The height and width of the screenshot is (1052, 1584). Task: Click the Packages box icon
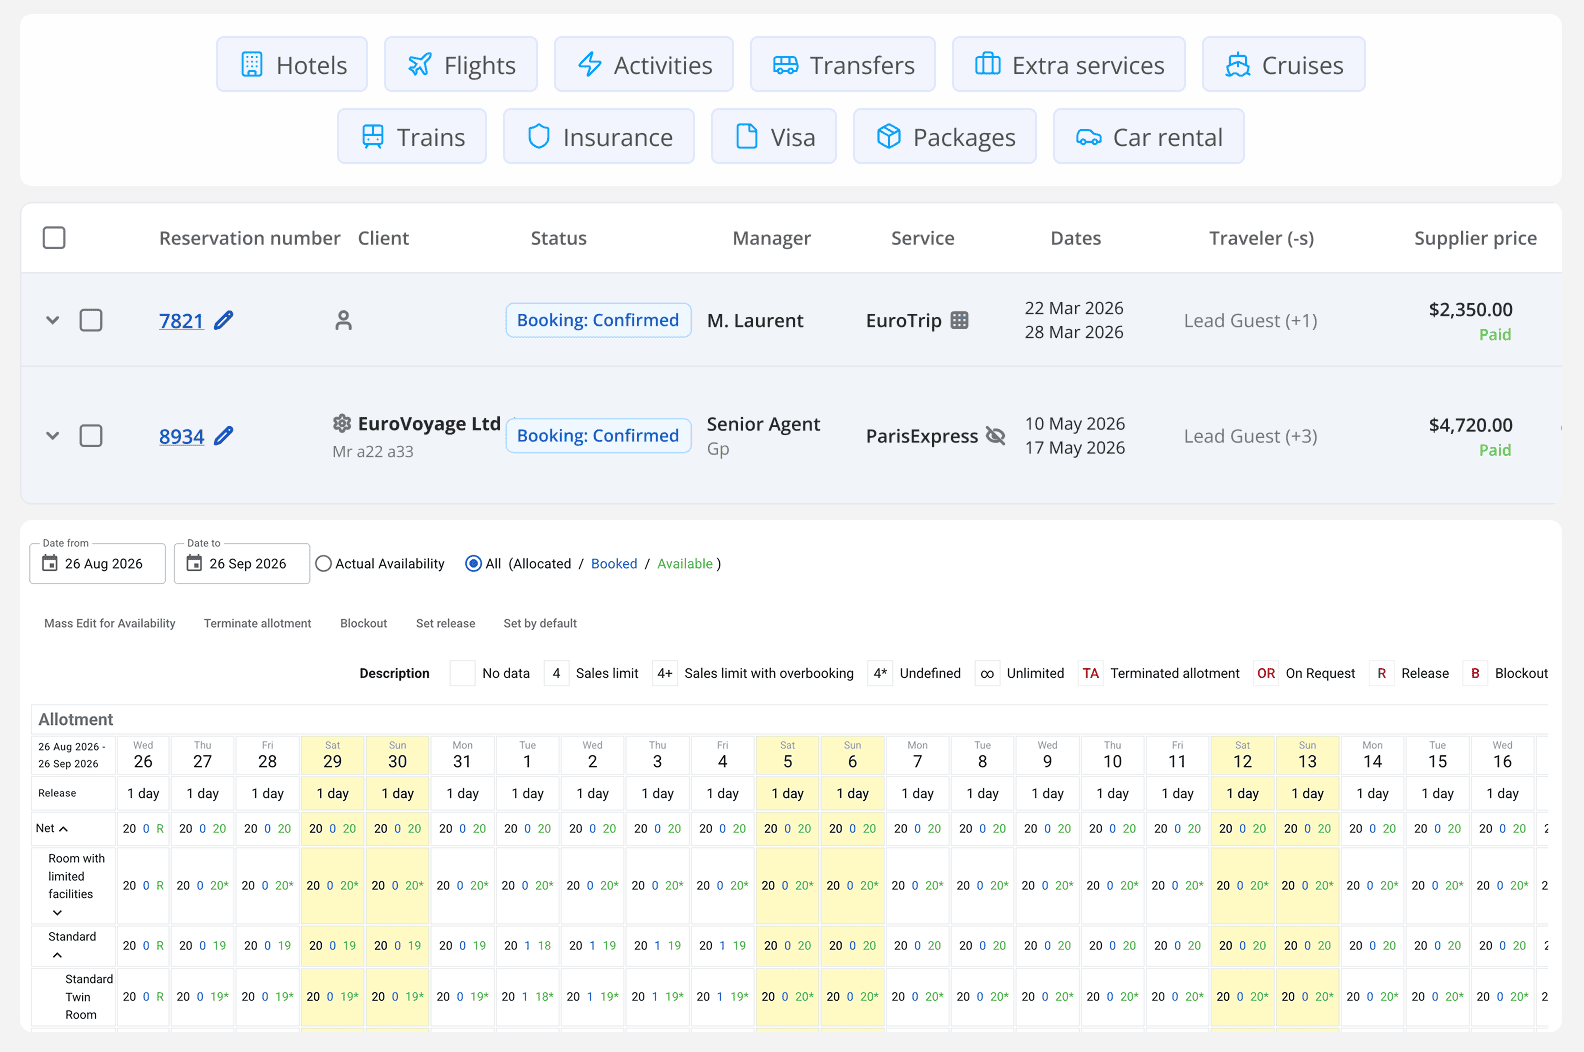click(x=889, y=137)
